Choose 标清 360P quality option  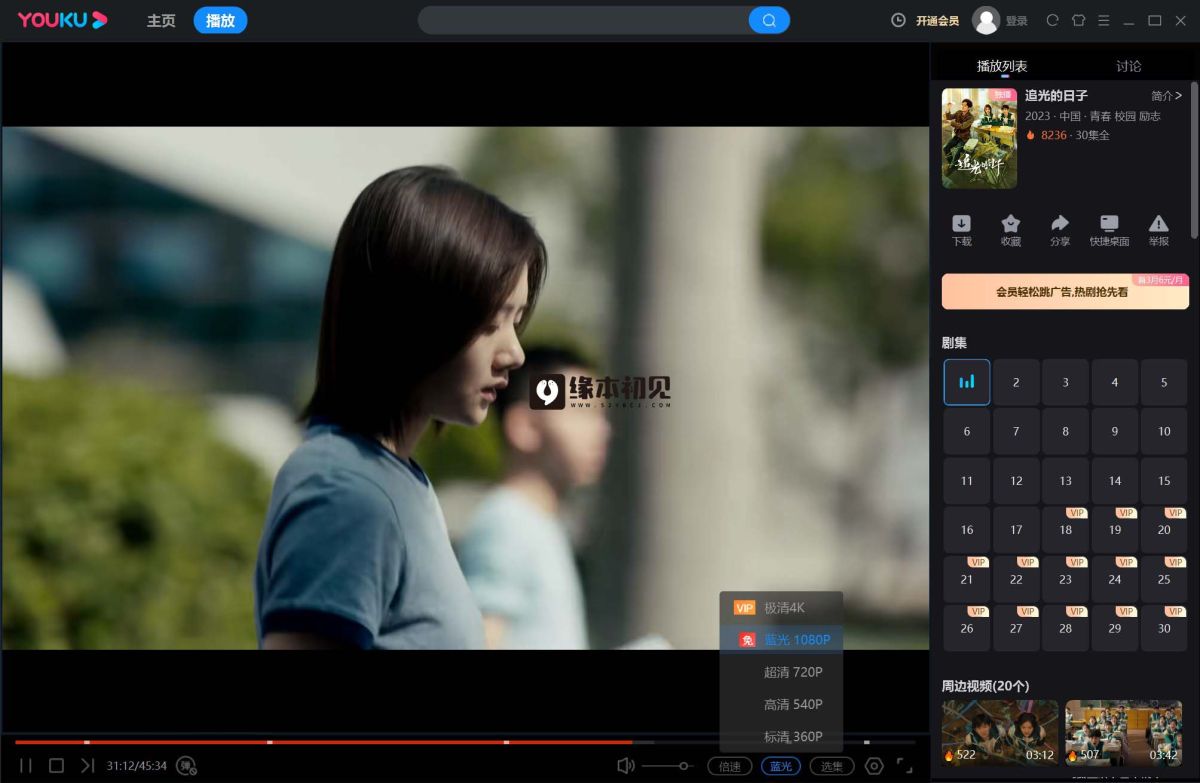click(x=781, y=736)
